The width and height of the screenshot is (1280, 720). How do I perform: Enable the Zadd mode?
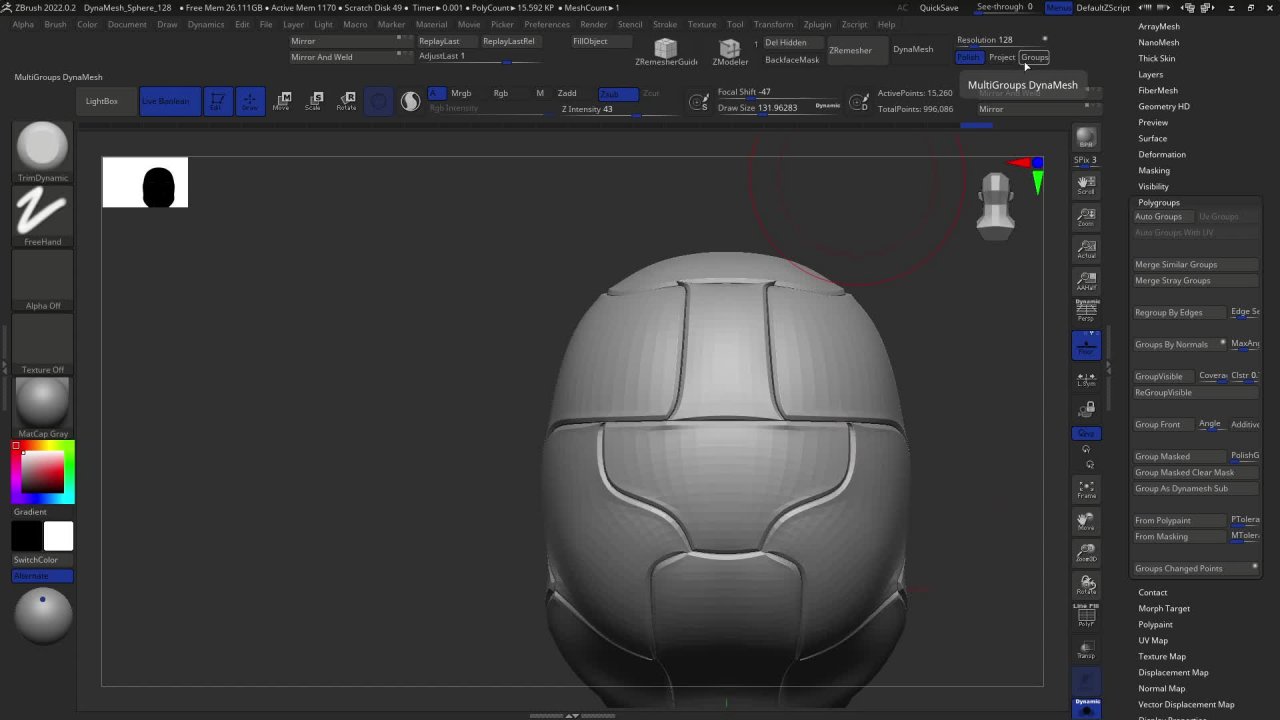pos(567,93)
